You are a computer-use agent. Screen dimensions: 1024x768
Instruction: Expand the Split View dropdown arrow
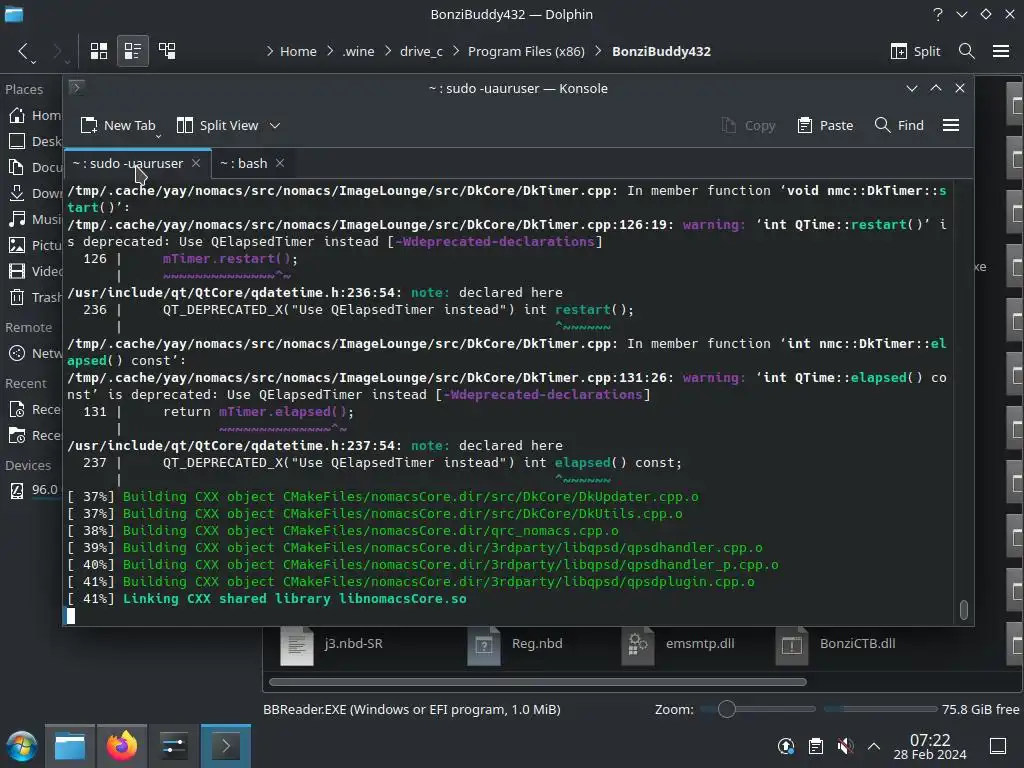(x=275, y=125)
